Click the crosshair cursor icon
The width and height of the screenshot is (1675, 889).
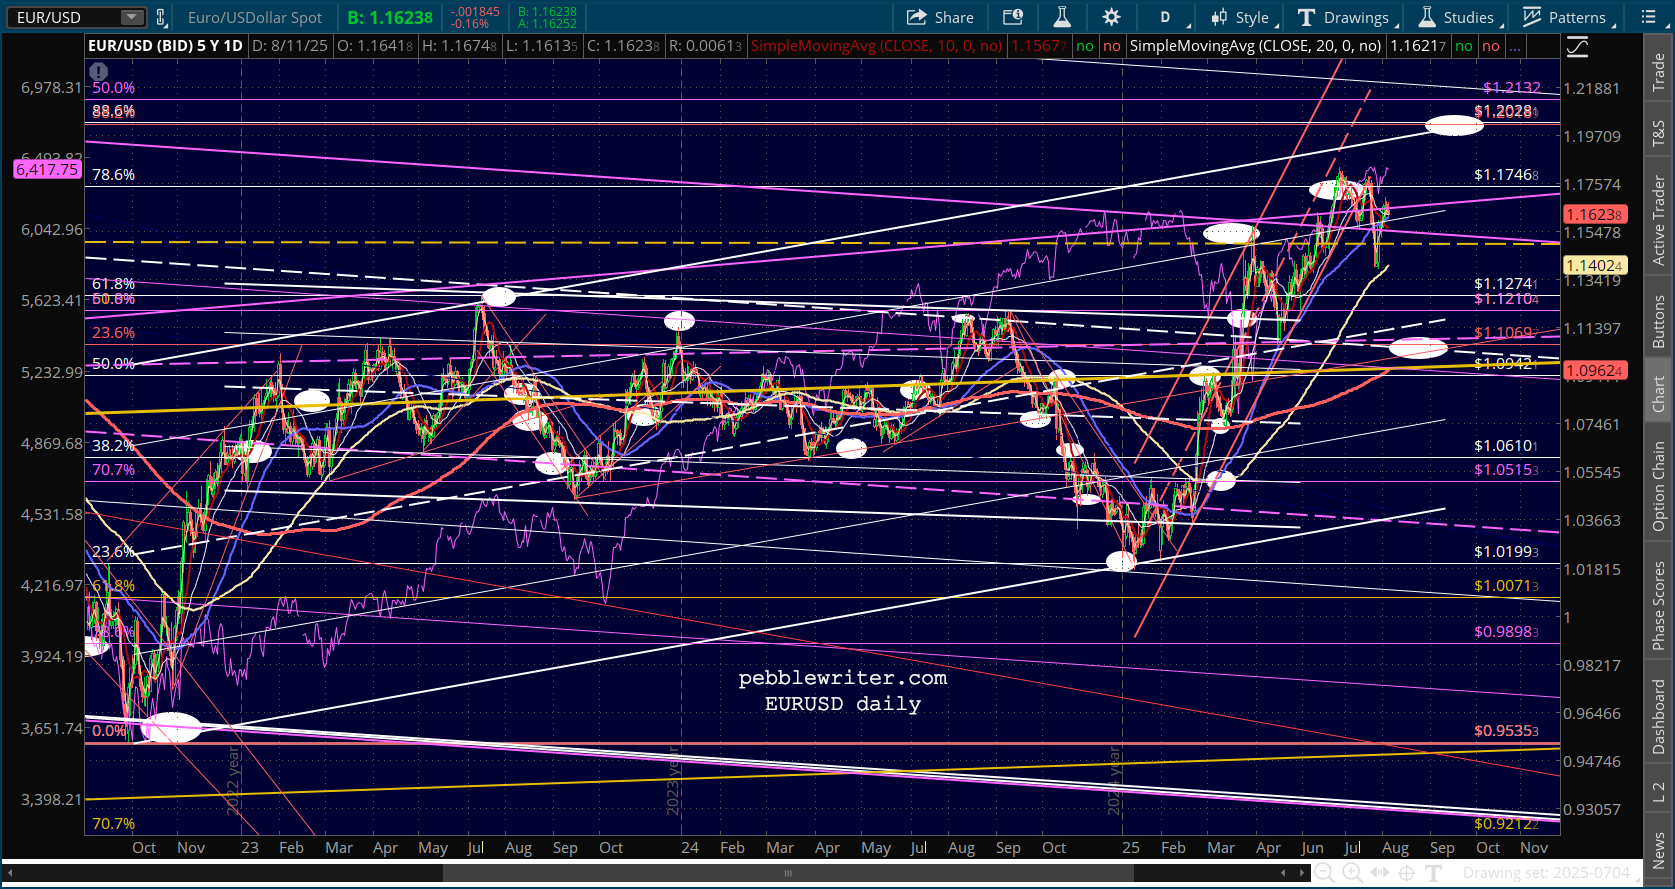pyautogui.click(x=1406, y=873)
